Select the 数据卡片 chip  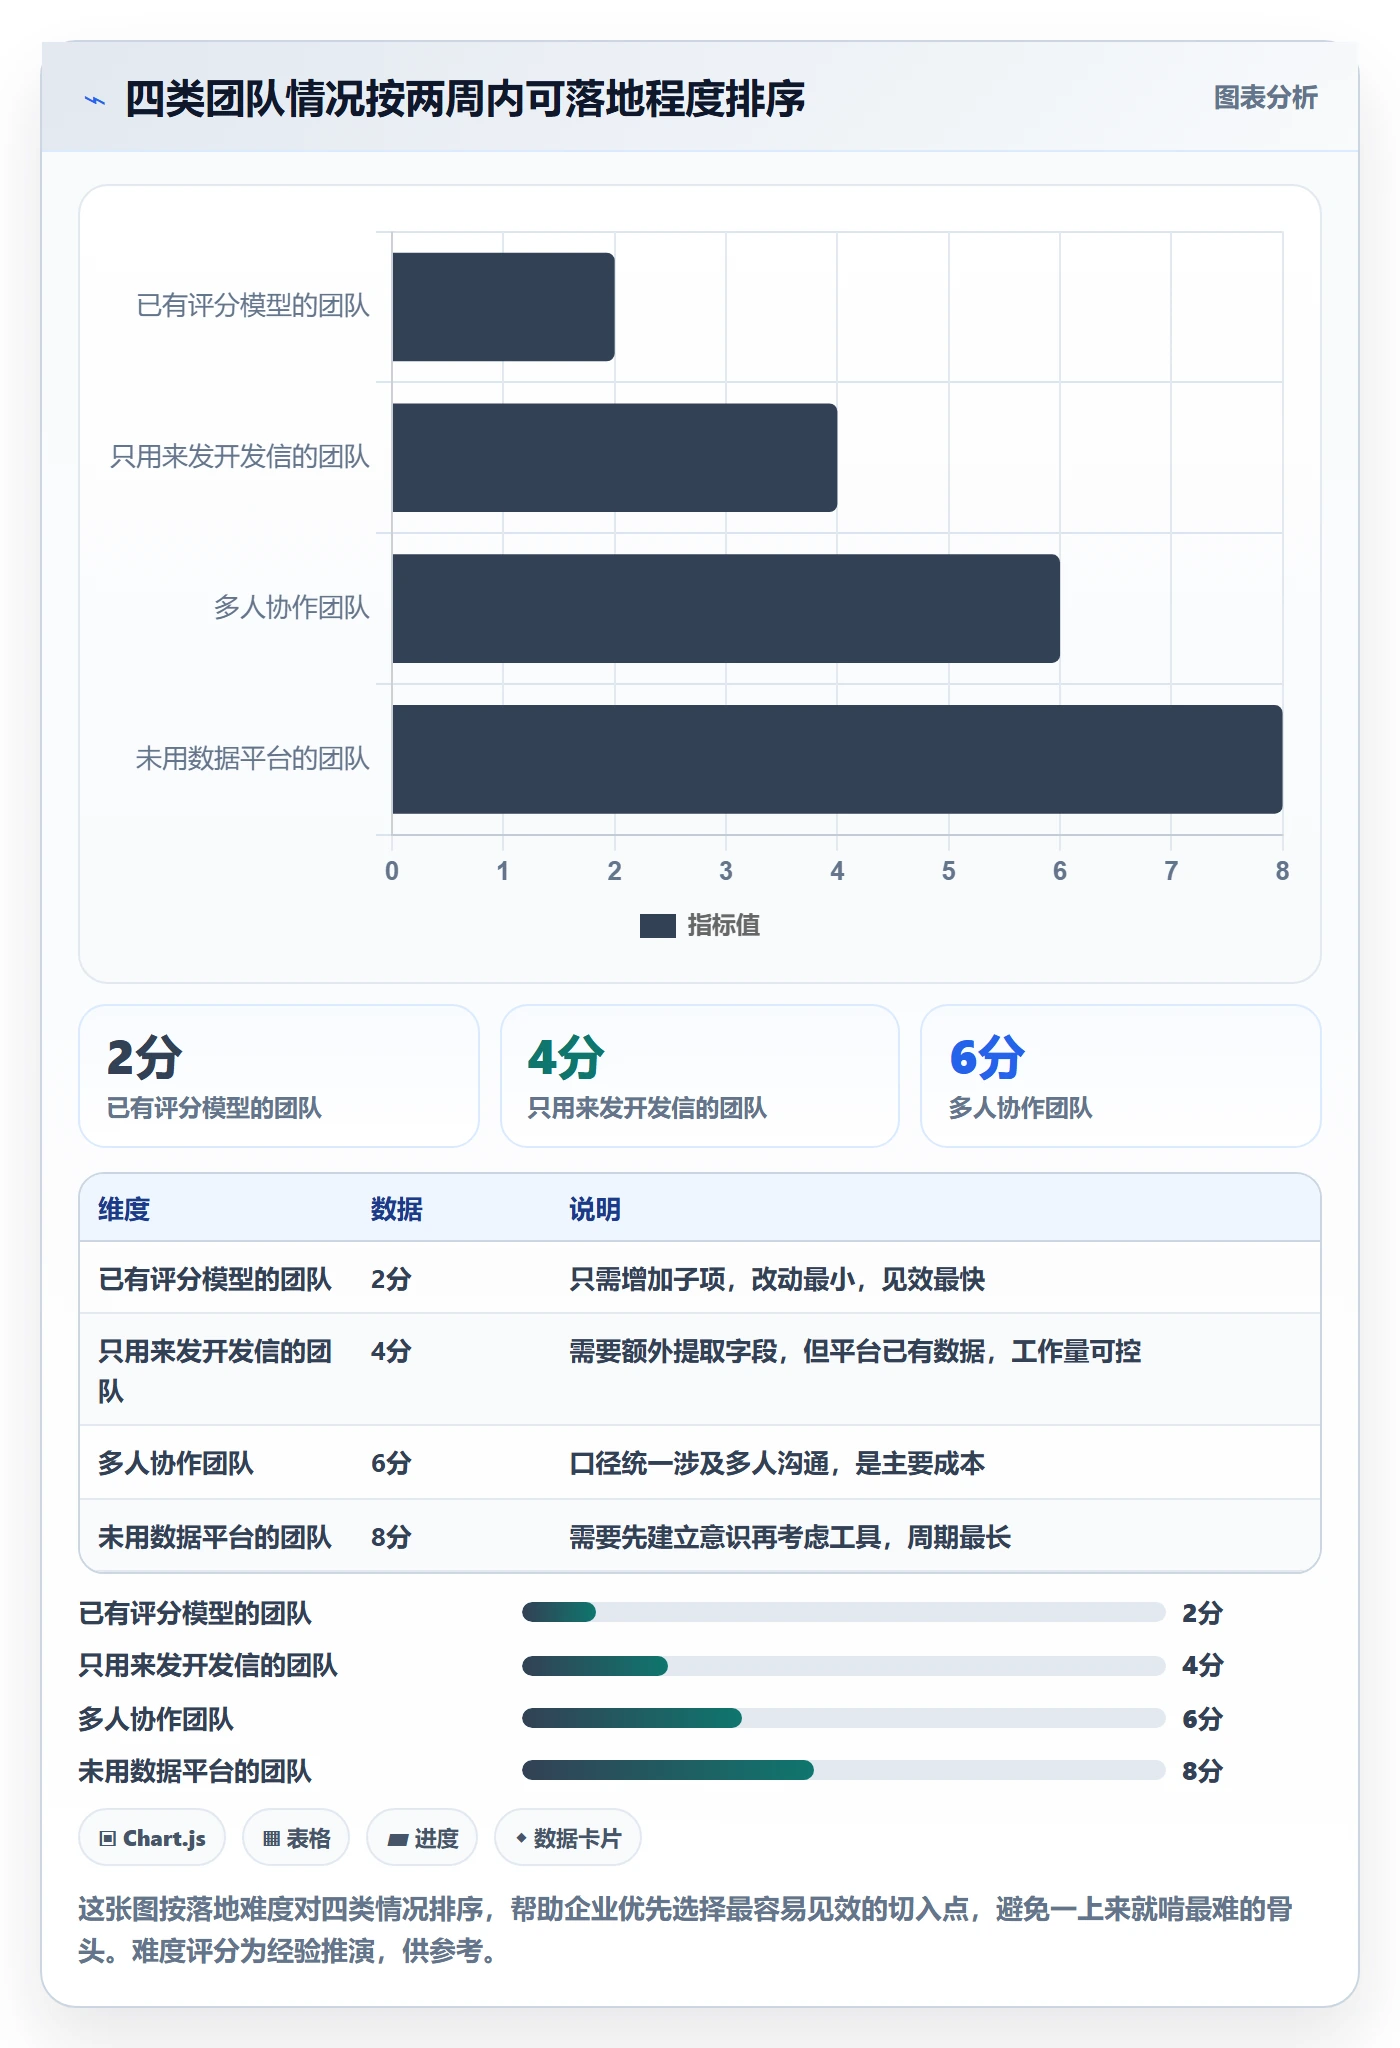[568, 1838]
